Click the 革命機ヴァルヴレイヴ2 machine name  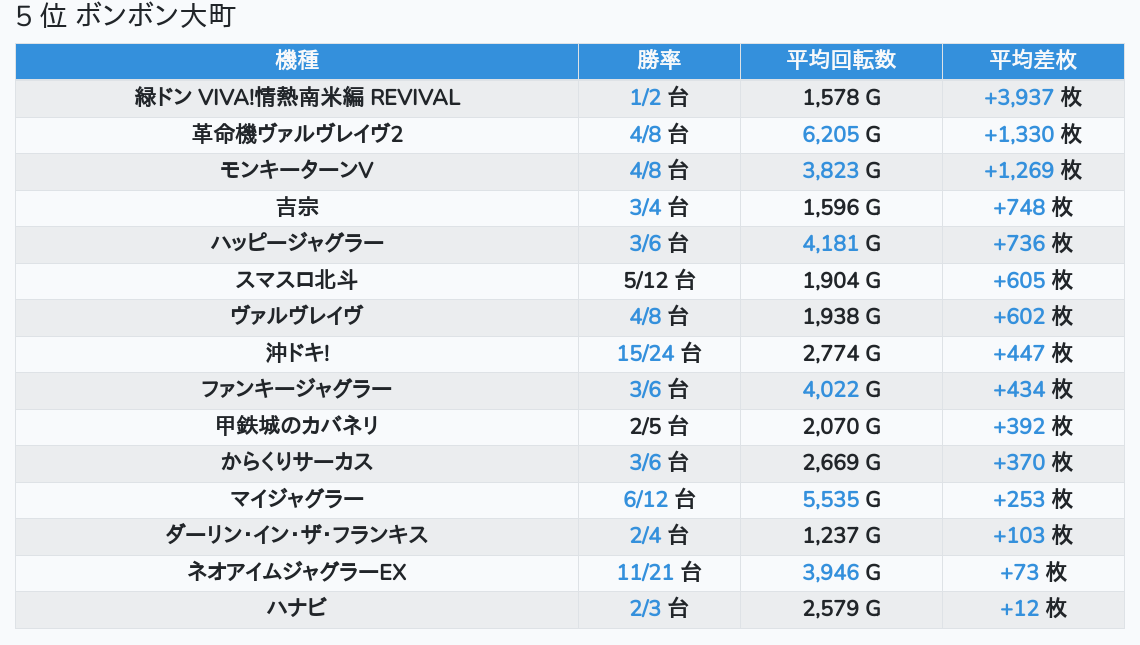[x=297, y=134]
